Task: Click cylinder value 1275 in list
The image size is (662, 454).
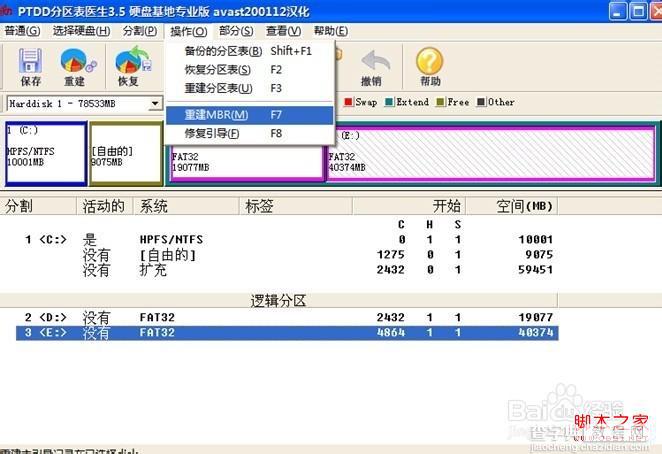Action: (x=391, y=255)
